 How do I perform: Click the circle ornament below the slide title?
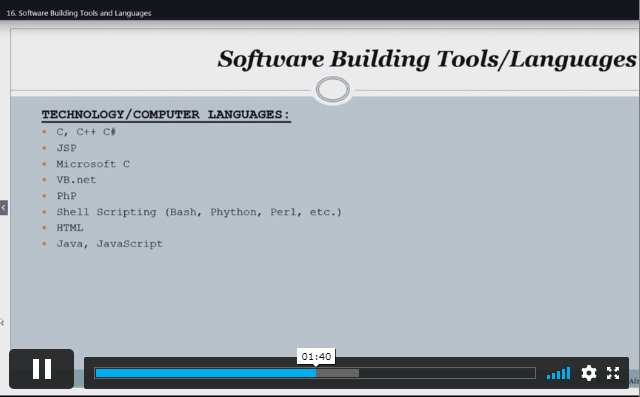[333, 89]
